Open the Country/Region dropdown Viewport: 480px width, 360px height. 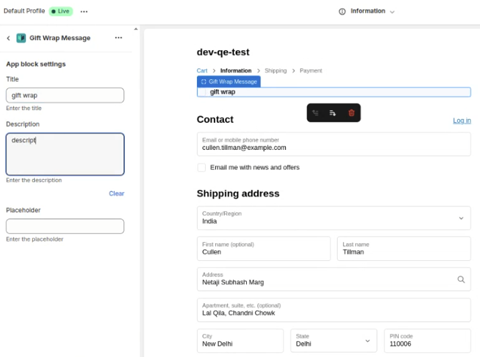coord(334,218)
